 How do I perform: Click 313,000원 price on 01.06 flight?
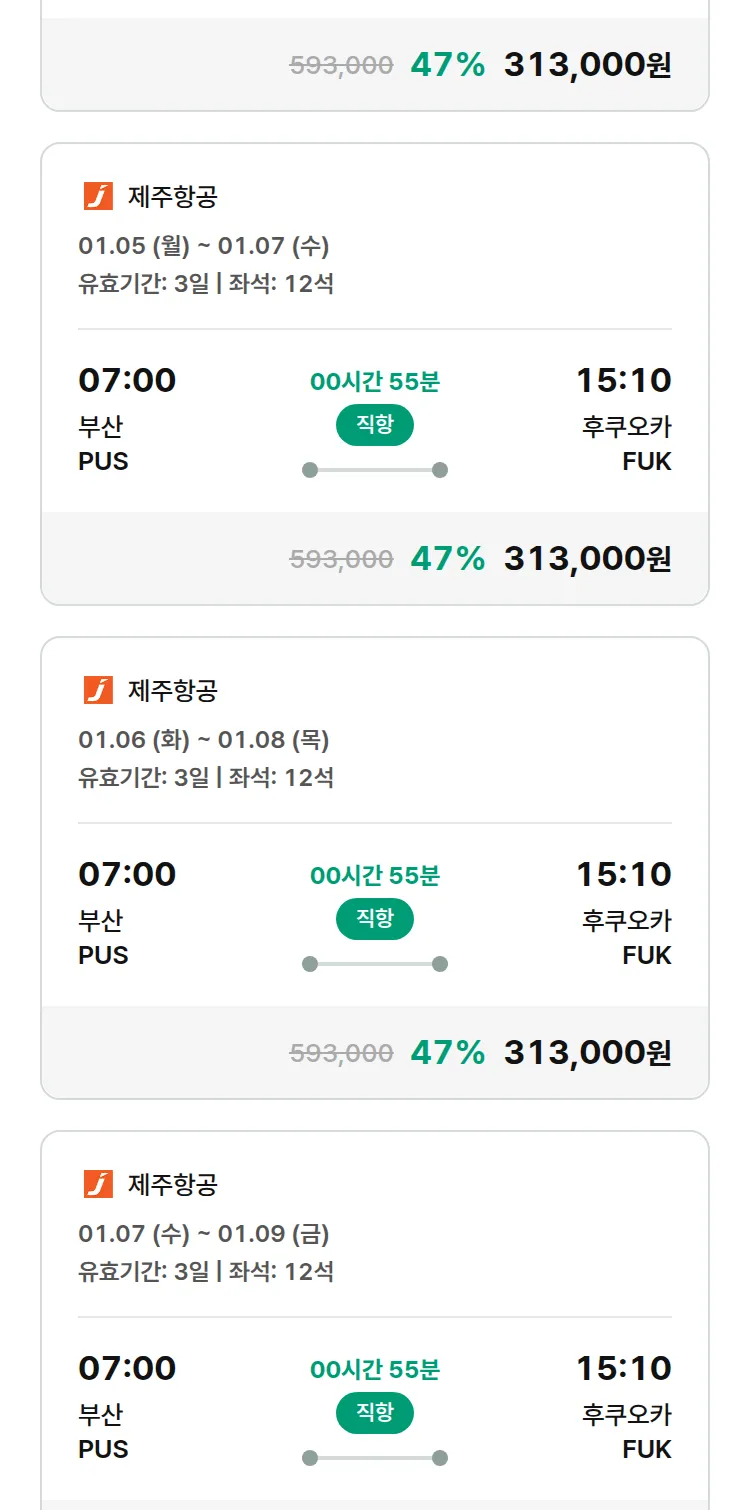(x=587, y=1052)
